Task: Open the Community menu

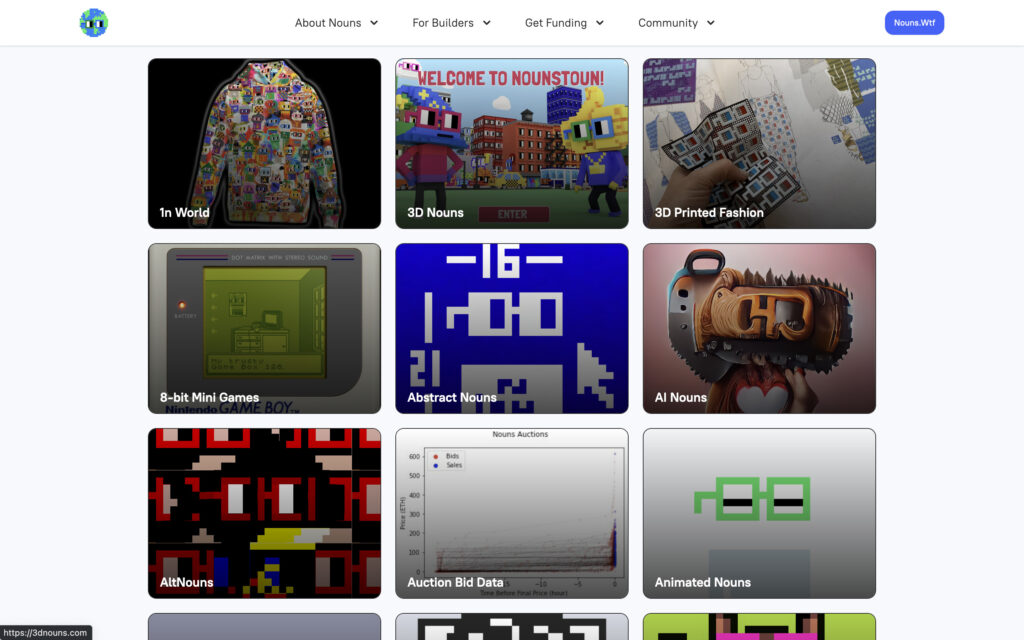Action: [668, 23]
